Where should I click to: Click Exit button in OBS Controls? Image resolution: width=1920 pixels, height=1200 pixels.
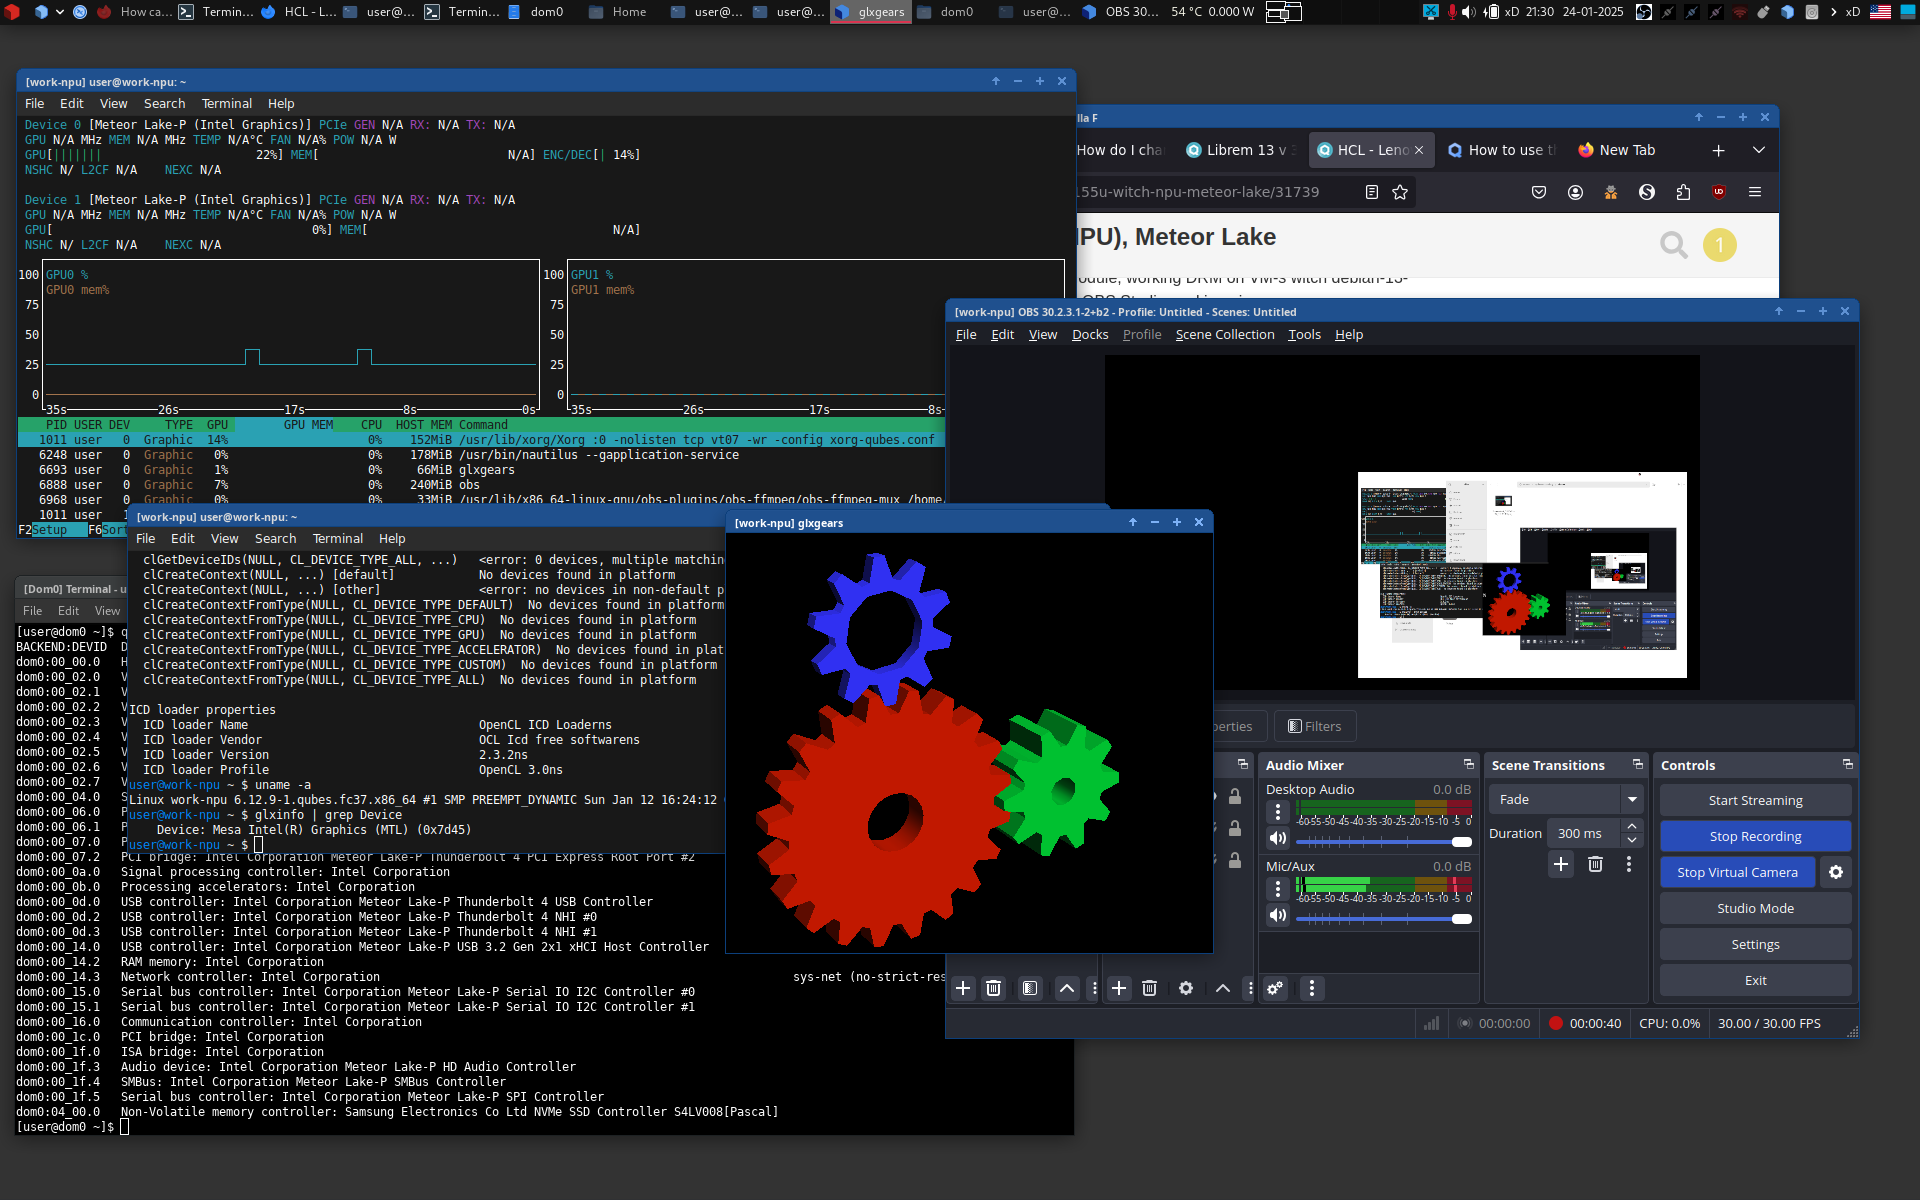(1755, 980)
